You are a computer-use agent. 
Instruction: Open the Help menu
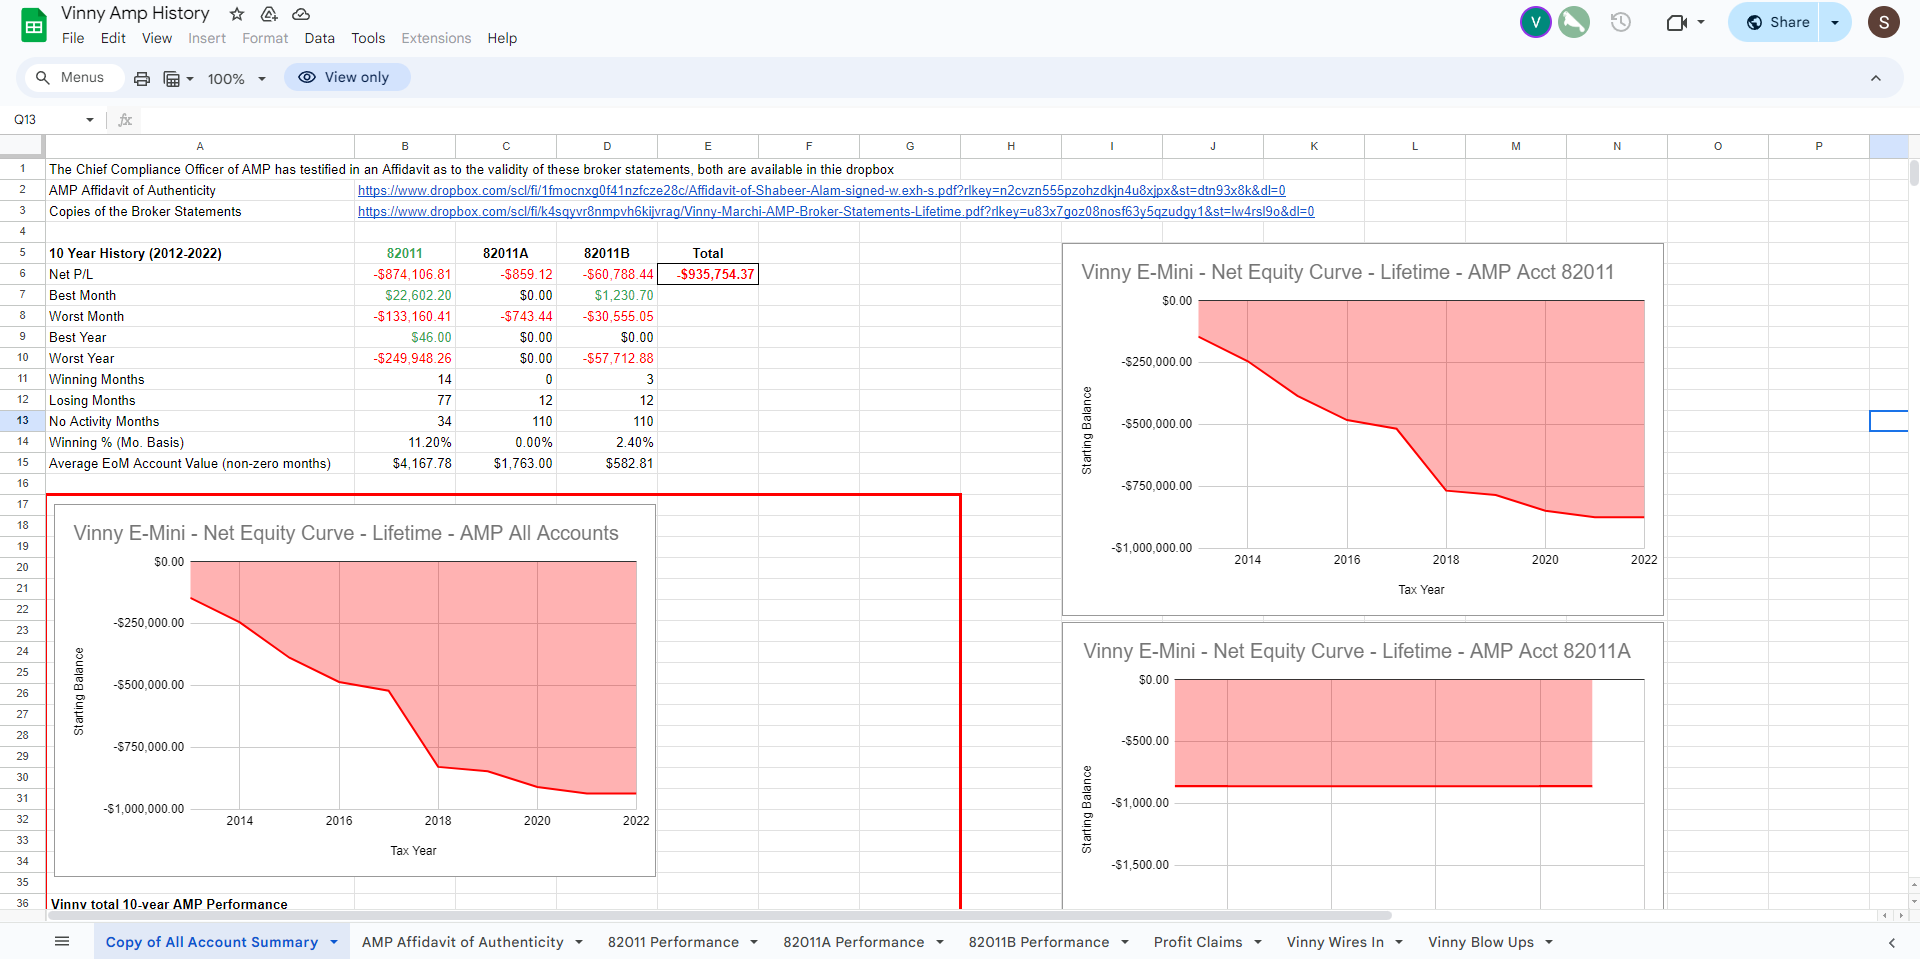coord(502,38)
